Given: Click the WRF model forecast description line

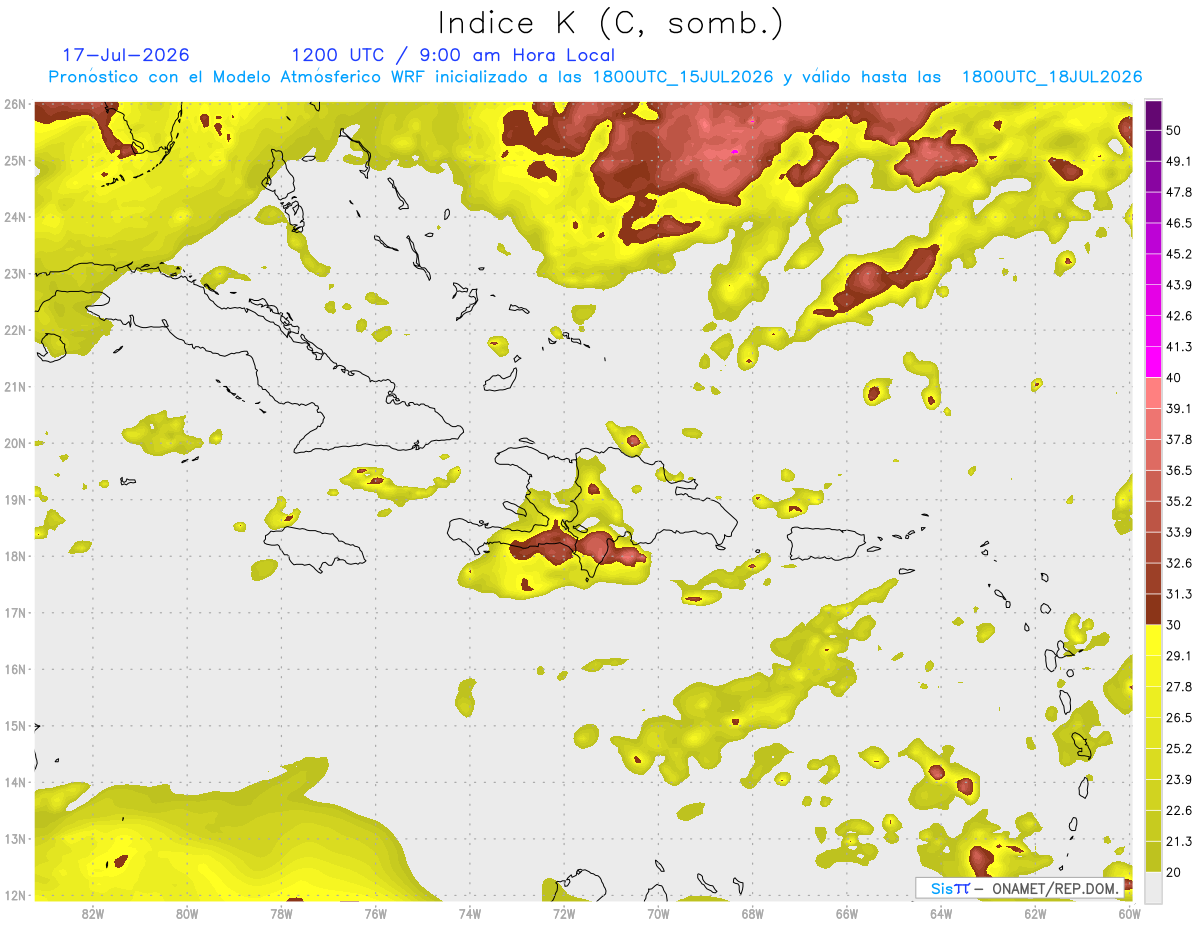Looking at the screenshot, I should tap(596, 77).
